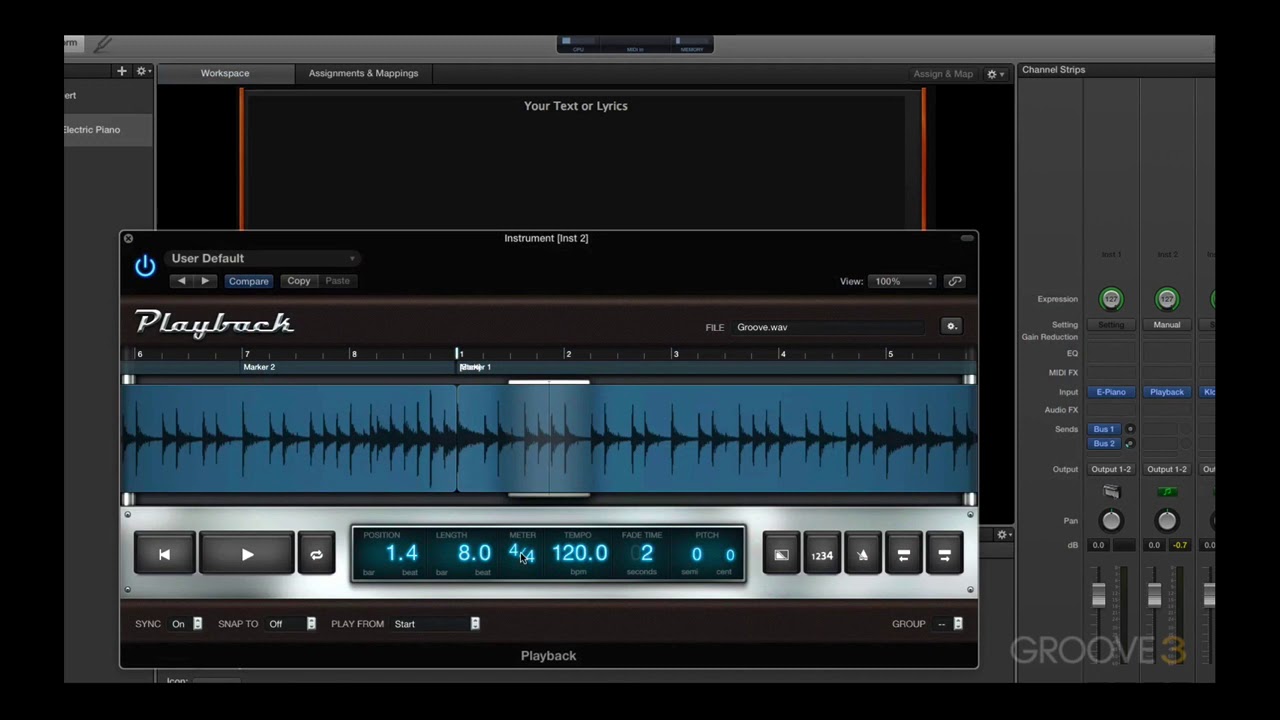Go to next preset arrow
This screenshot has height=720, width=1280.
(205, 281)
